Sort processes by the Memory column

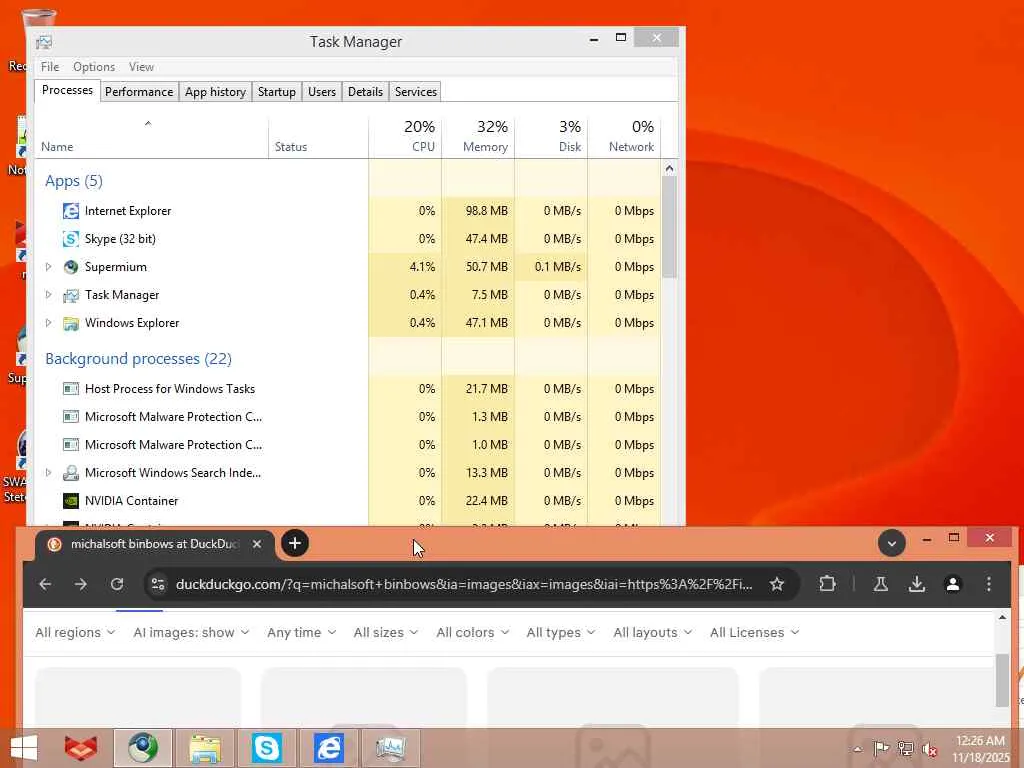tap(479, 137)
